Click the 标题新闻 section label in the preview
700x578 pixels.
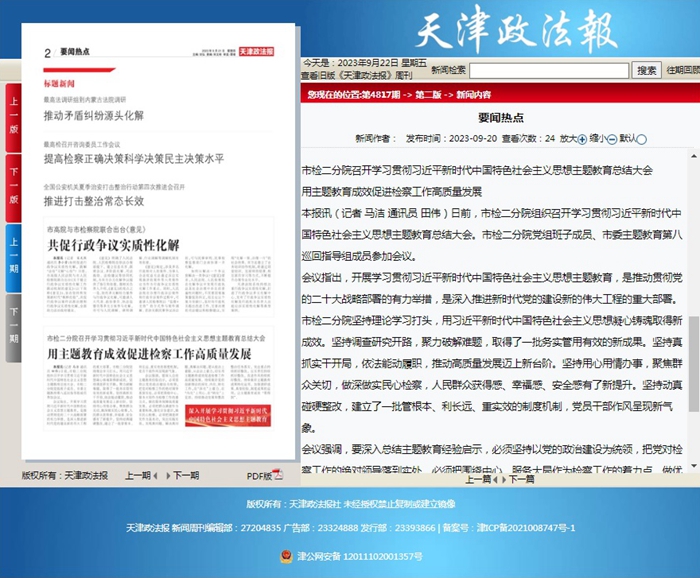(59, 84)
